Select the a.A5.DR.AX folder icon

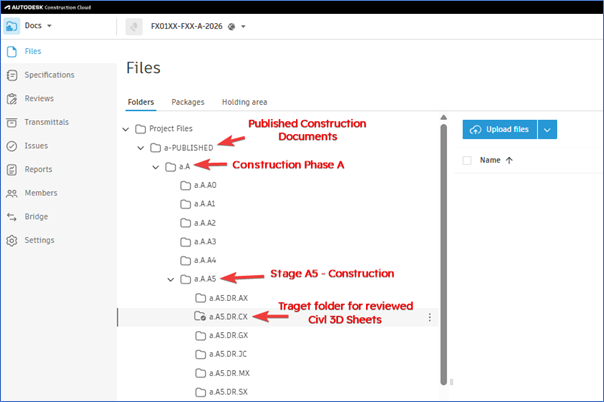[x=200, y=298]
